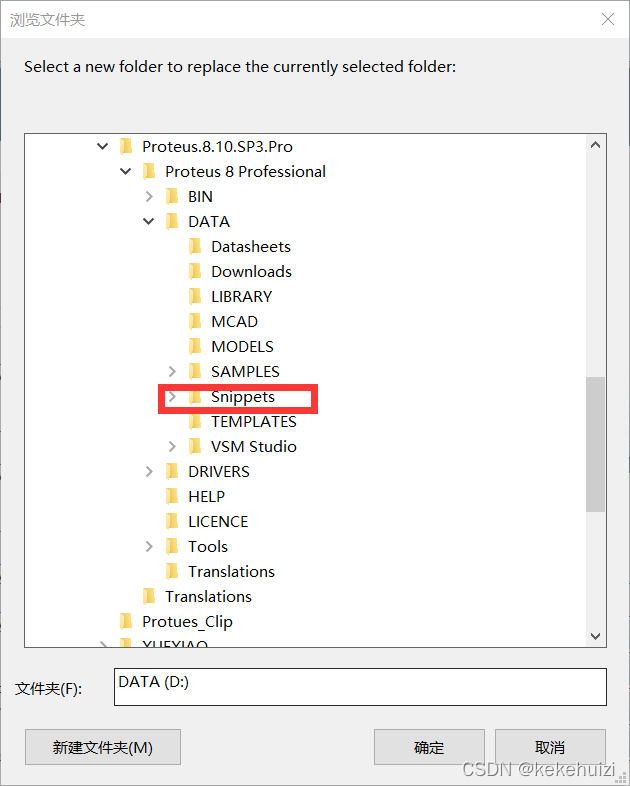Select the Protues_Clip folder

click(187, 622)
